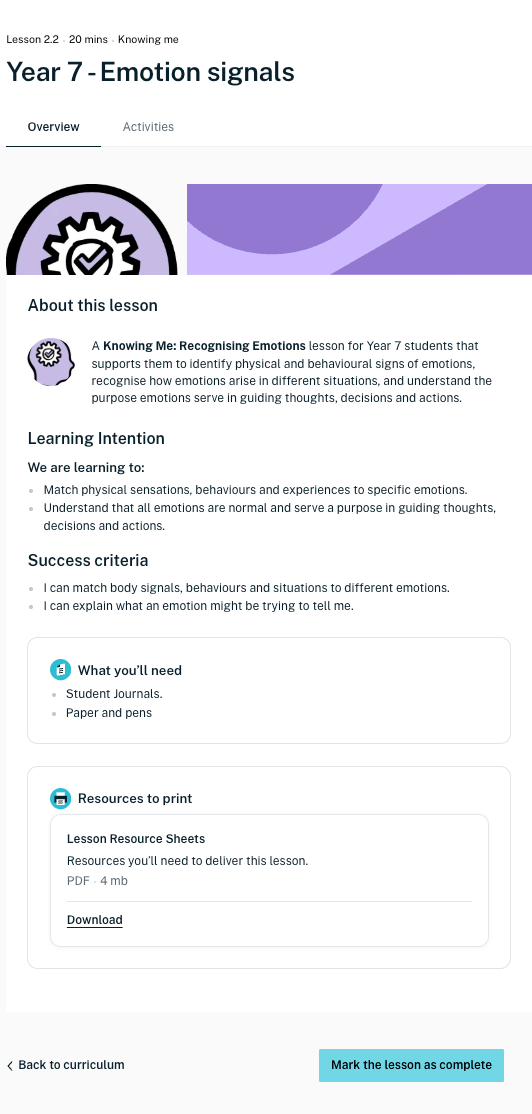Download the Lesson Resource Sheets PDF

click(94, 920)
